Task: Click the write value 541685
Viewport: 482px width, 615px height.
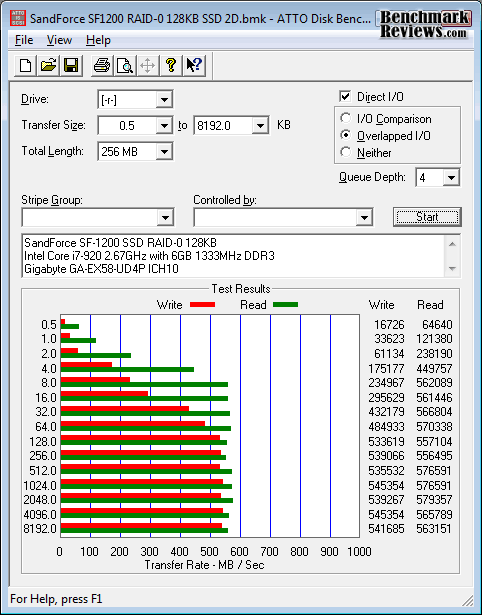Action: coord(386,529)
